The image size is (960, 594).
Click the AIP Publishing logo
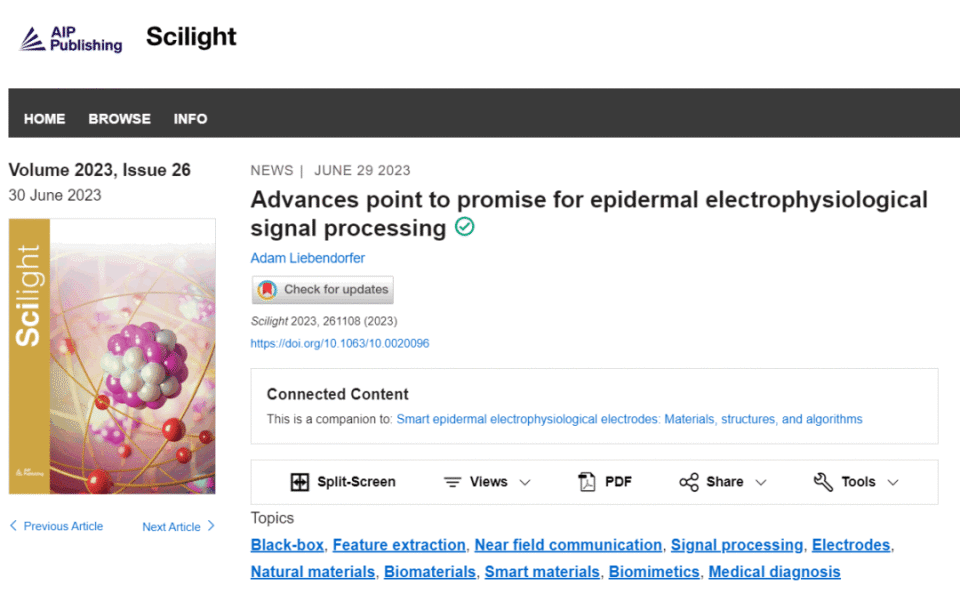point(71,39)
